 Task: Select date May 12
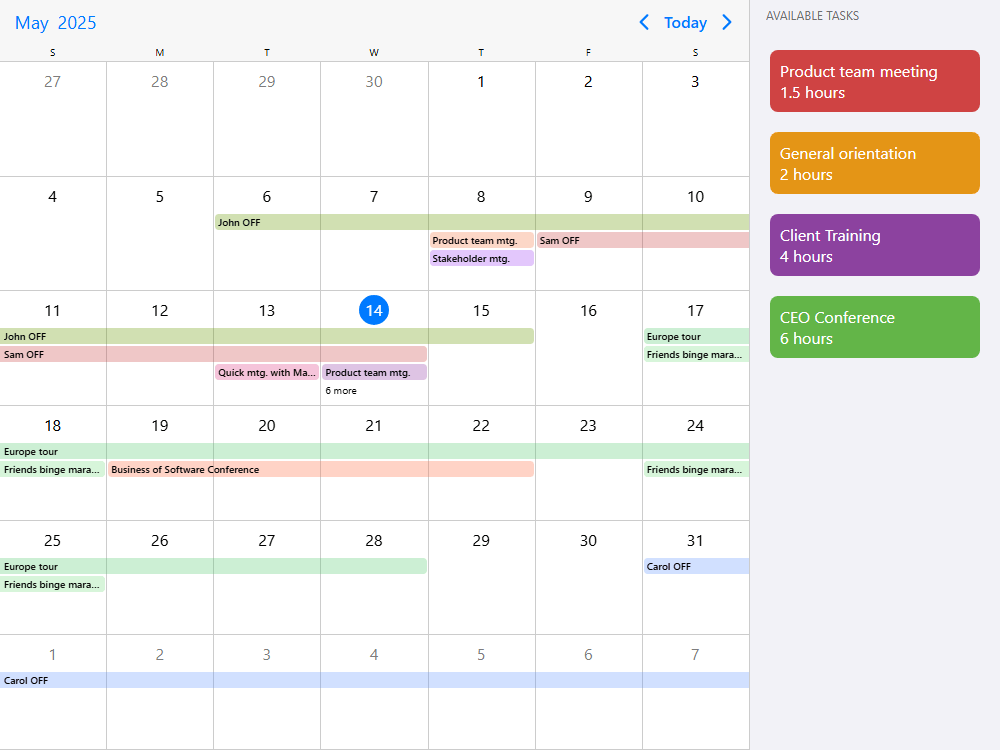coord(159,311)
